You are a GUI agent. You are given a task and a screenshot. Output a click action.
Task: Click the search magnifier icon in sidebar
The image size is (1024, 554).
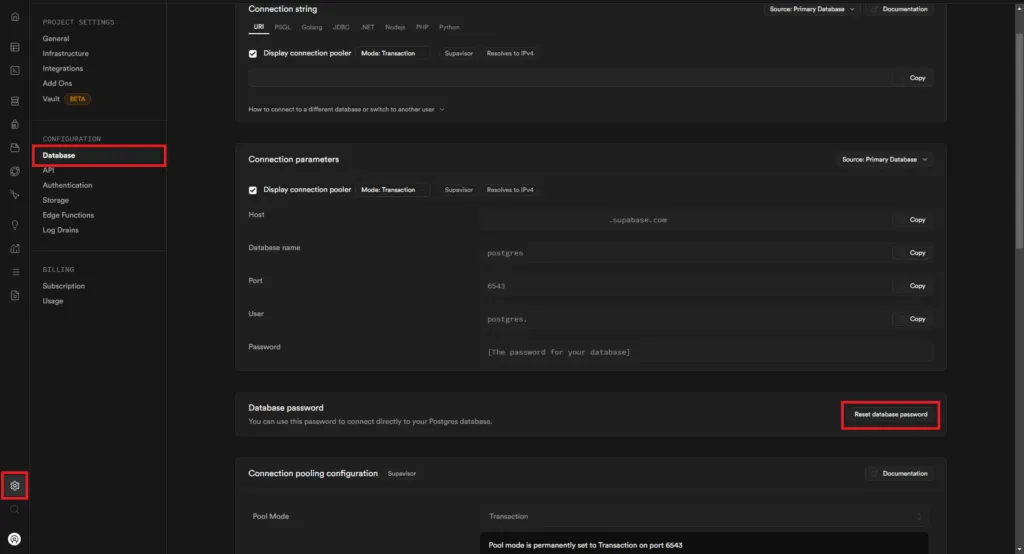(x=15, y=510)
